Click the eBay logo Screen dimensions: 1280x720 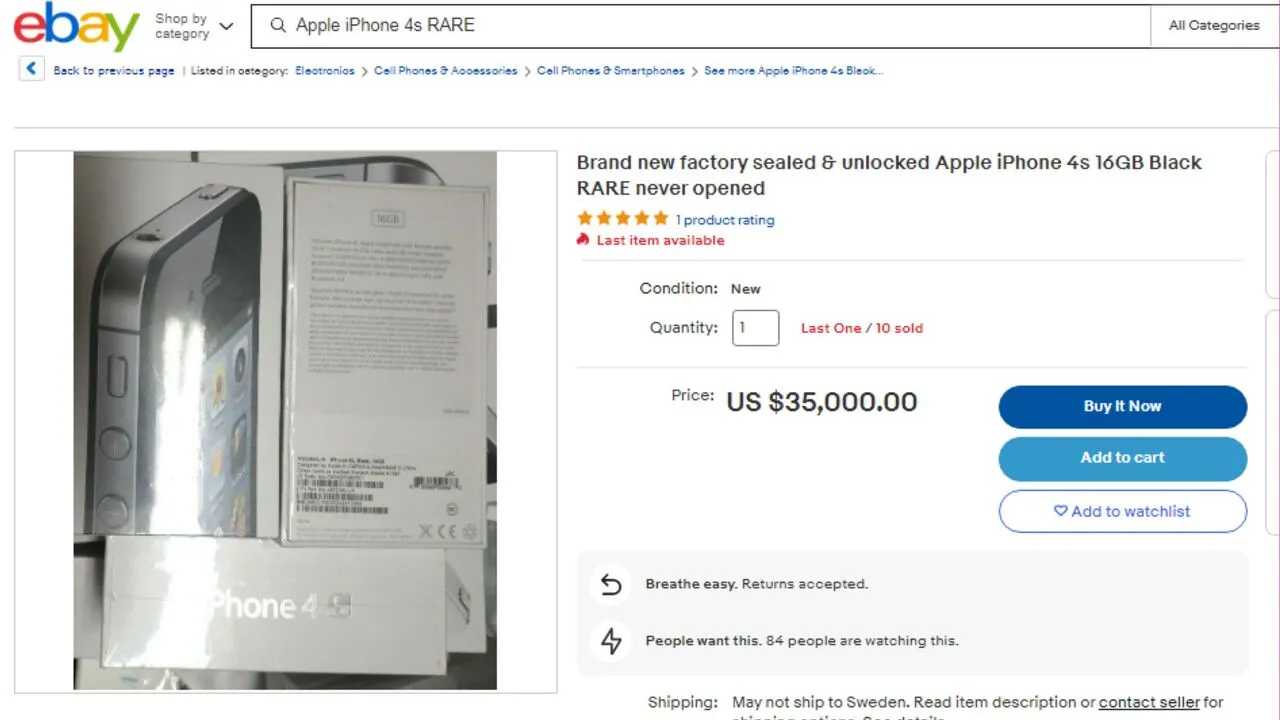click(x=76, y=27)
